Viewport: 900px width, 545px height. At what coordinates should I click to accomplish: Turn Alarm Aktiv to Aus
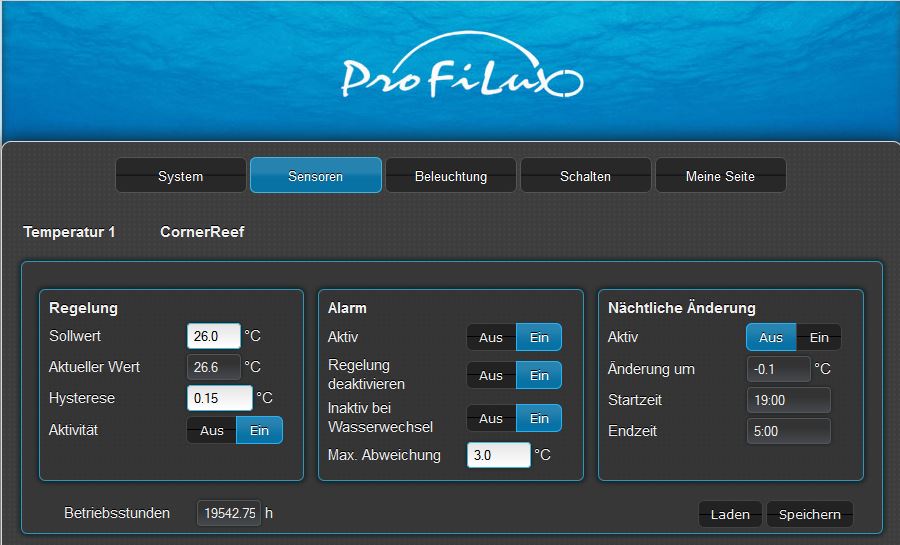(x=491, y=337)
